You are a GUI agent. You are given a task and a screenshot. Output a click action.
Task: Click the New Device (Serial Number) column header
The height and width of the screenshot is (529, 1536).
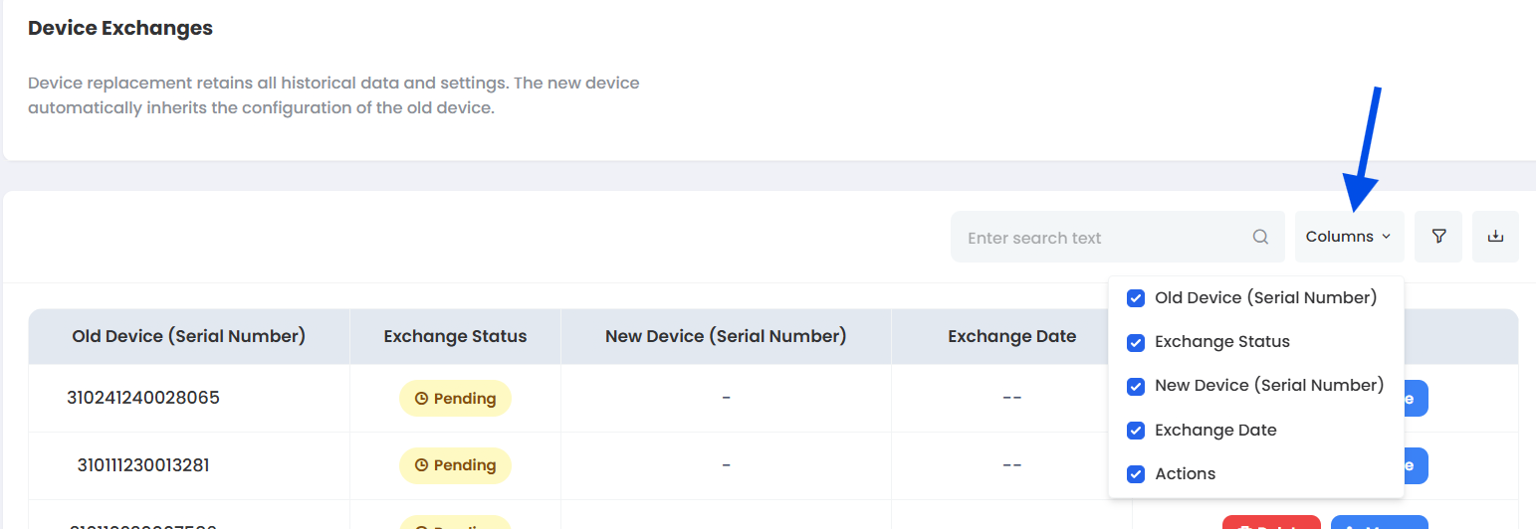tap(725, 336)
